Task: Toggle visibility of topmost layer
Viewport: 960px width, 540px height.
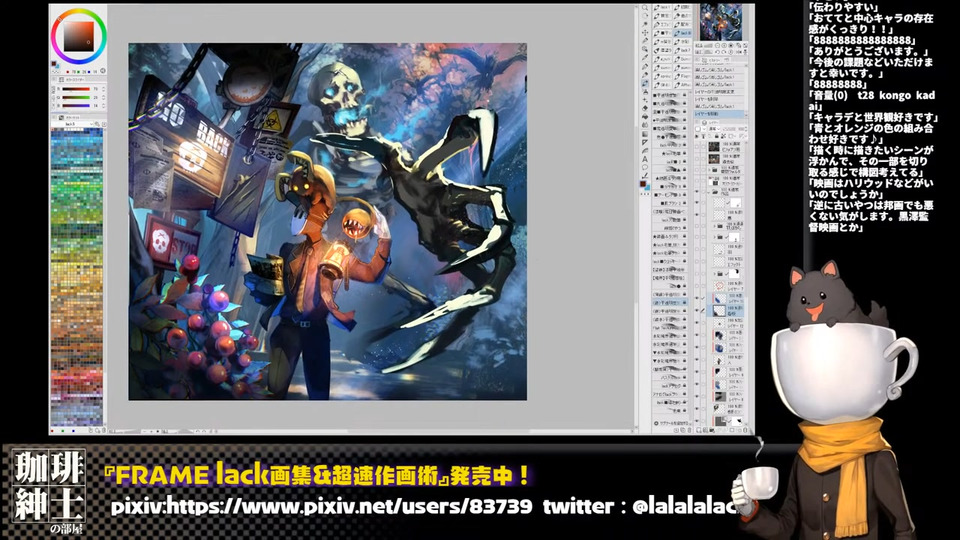Action: [697, 147]
